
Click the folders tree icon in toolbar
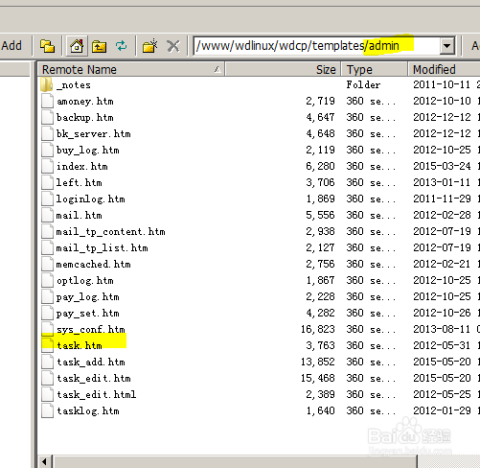click(x=47, y=46)
